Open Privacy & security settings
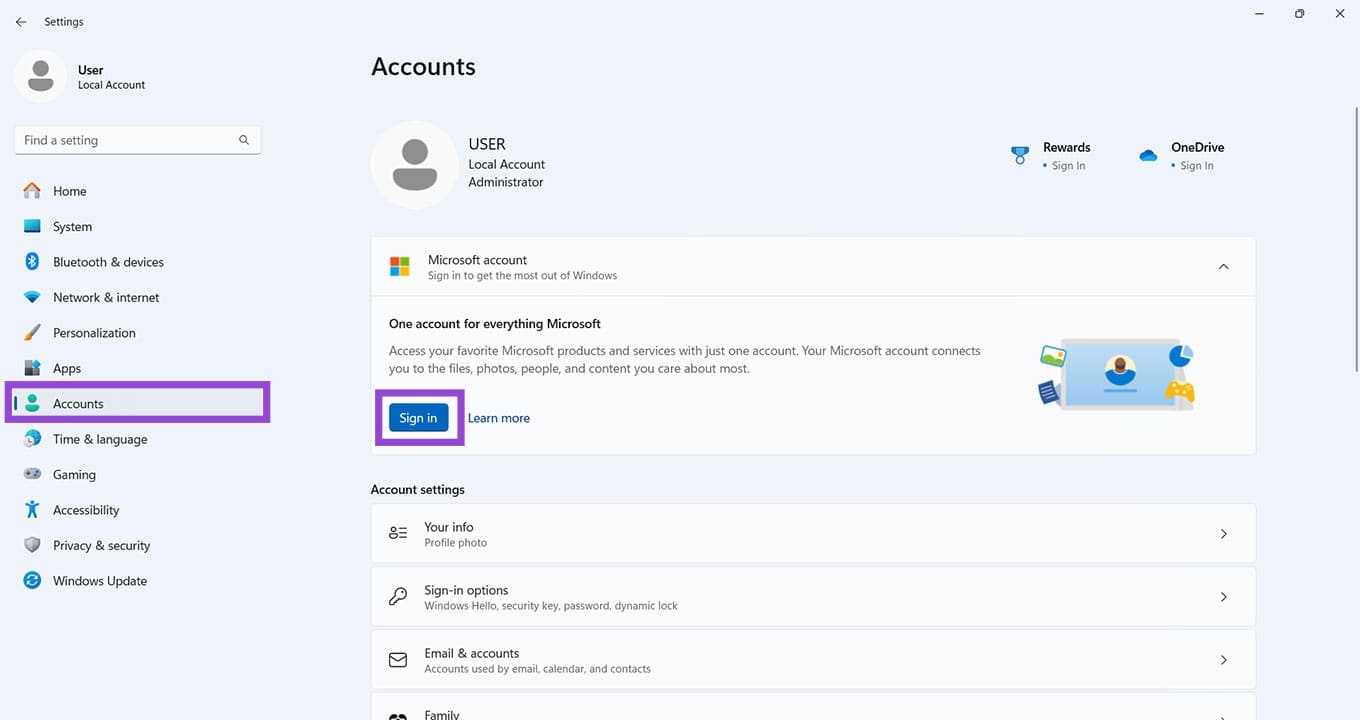The height and width of the screenshot is (720, 1360). (x=101, y=545)
